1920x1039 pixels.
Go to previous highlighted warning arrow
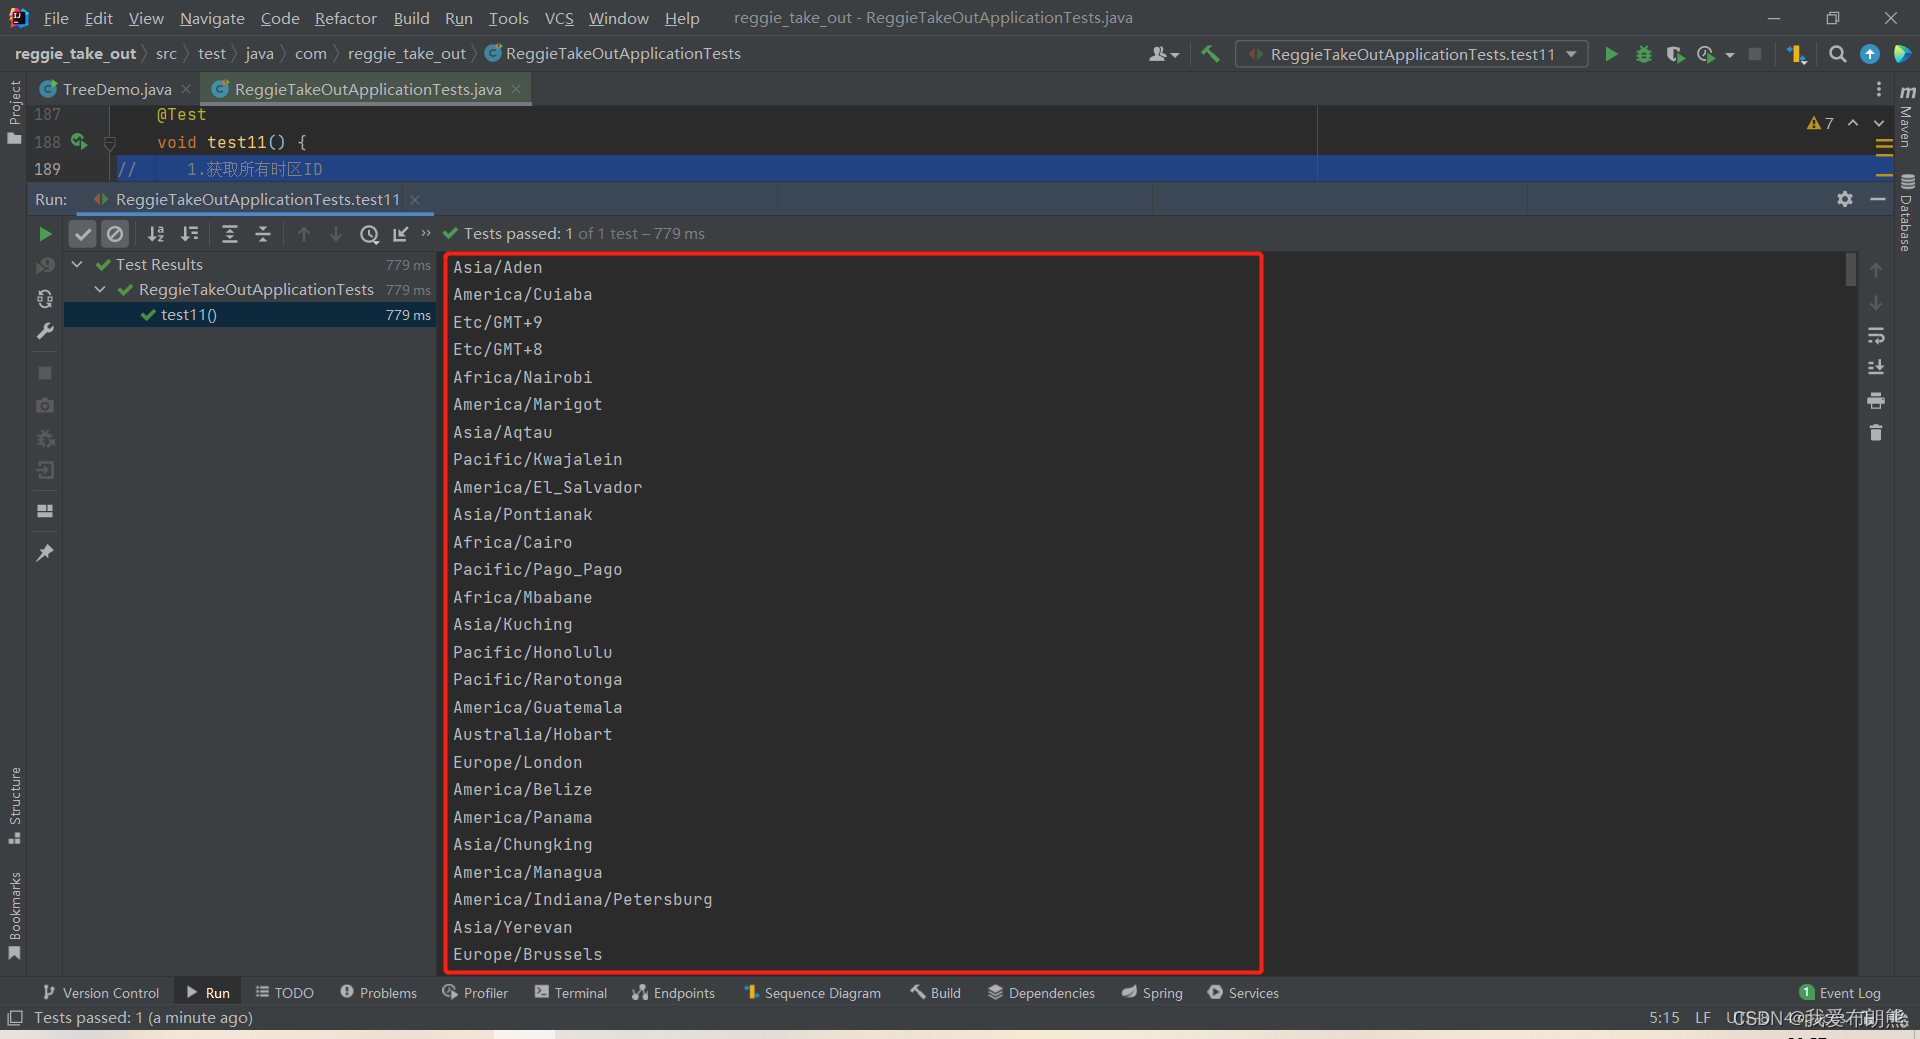(1853, 123)
